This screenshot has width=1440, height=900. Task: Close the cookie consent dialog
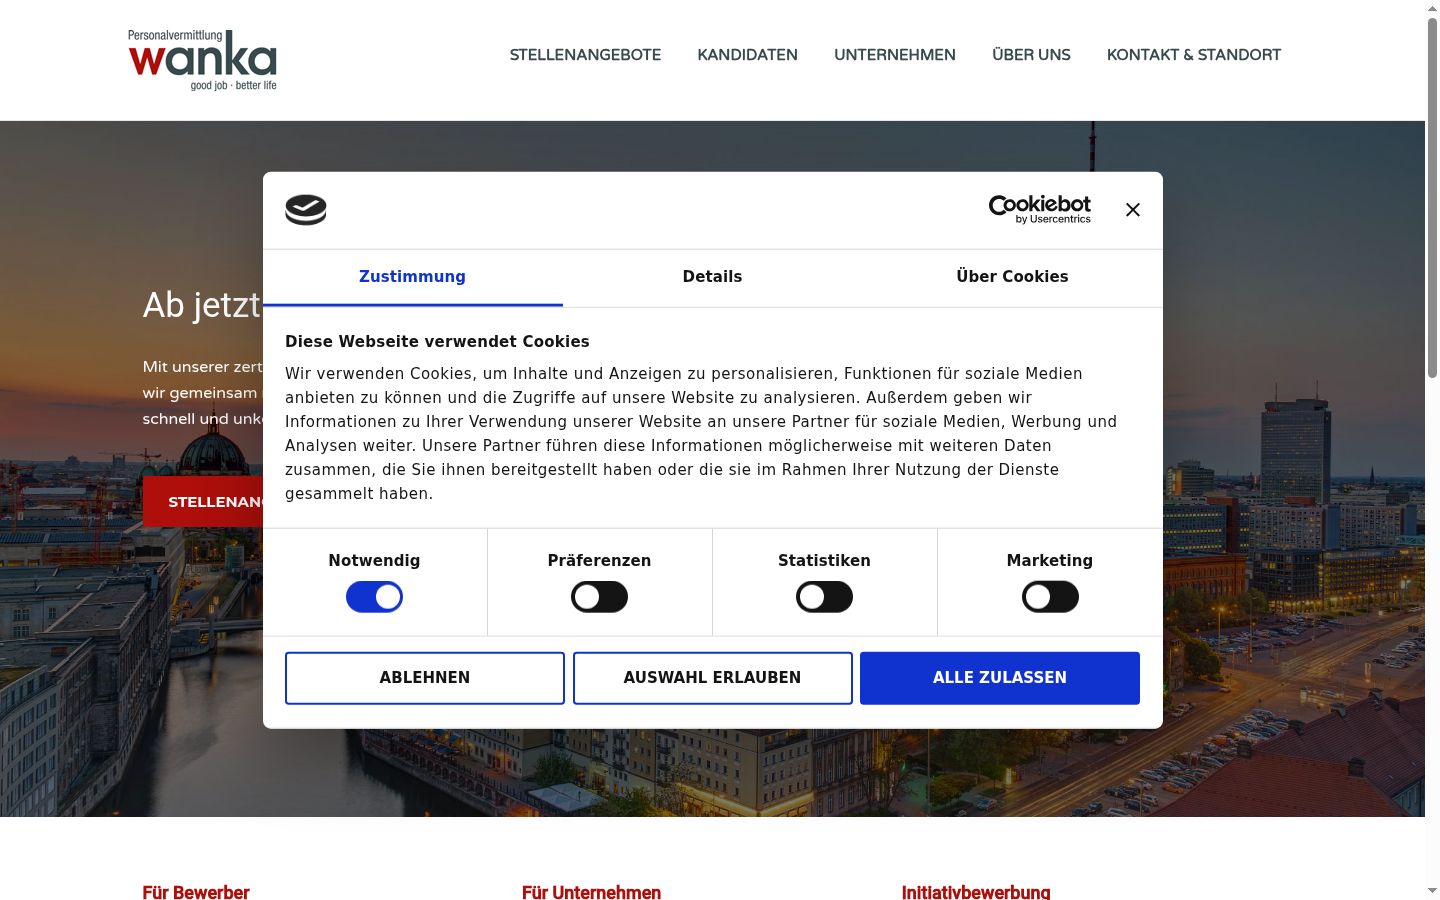1133,210
